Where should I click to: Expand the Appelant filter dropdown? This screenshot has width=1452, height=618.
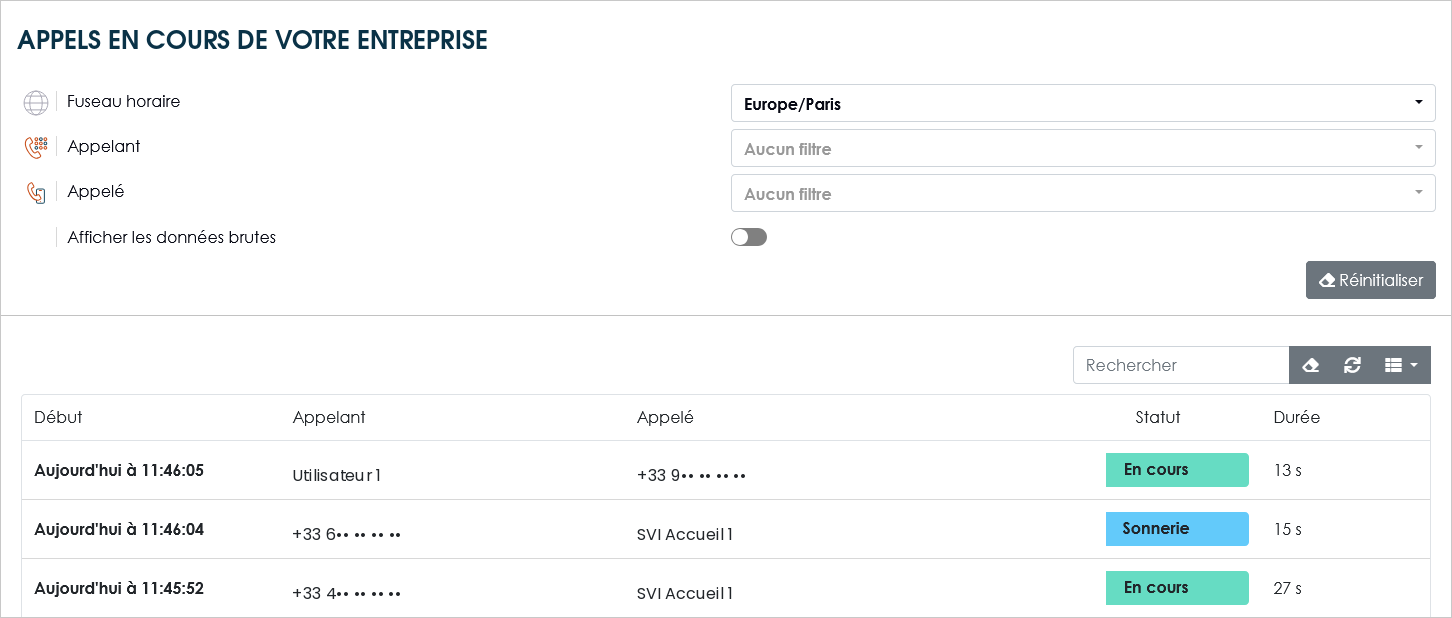1083,148
